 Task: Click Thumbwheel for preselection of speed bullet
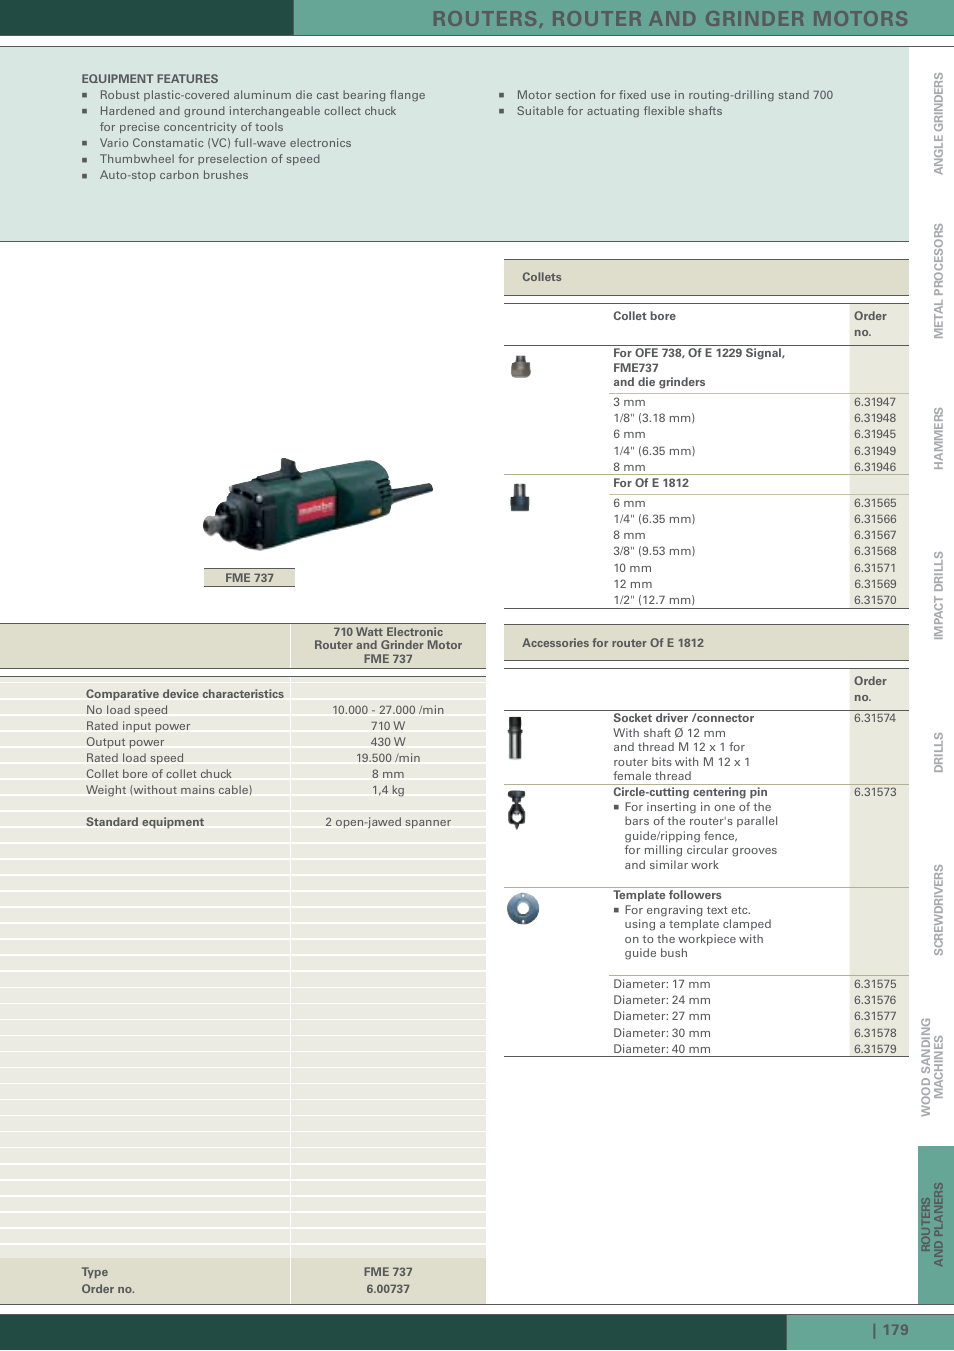coord(210,159)
